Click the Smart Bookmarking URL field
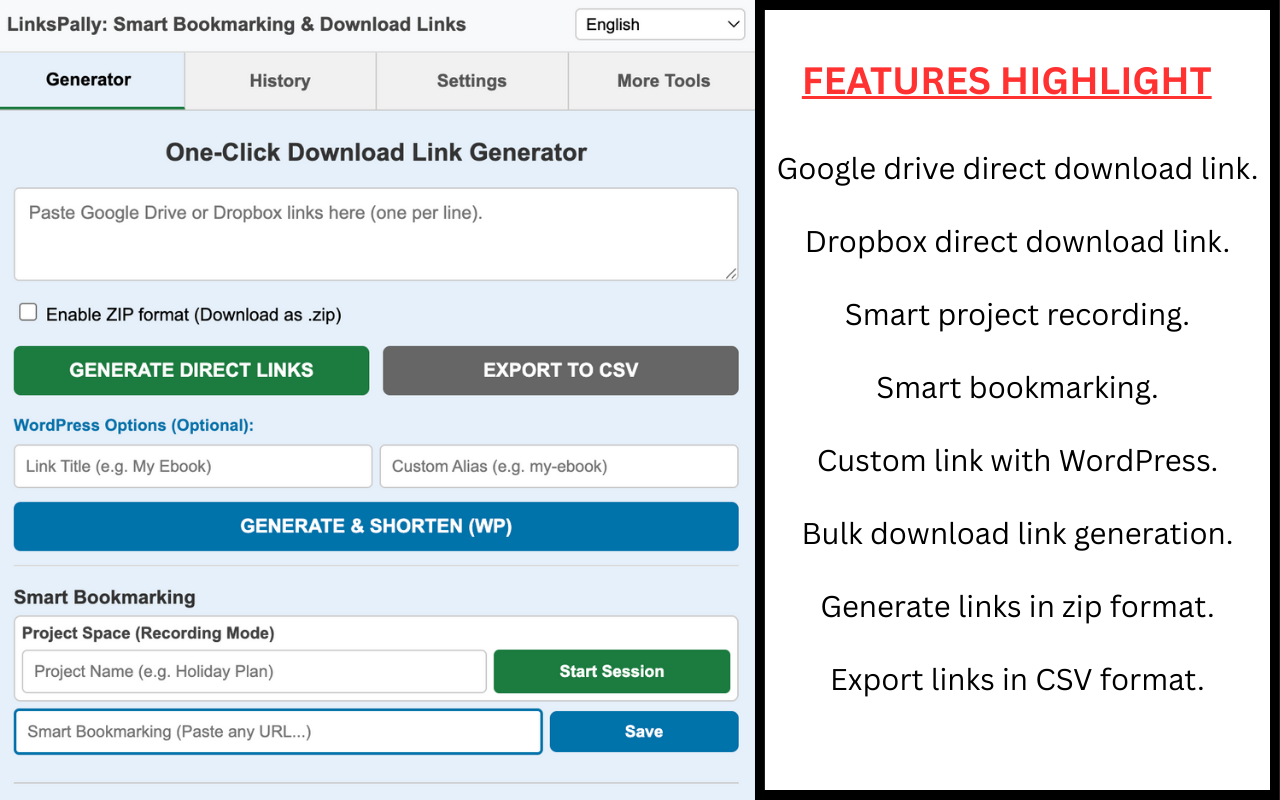Screen dimensions: 1280x800 [278, 731]
